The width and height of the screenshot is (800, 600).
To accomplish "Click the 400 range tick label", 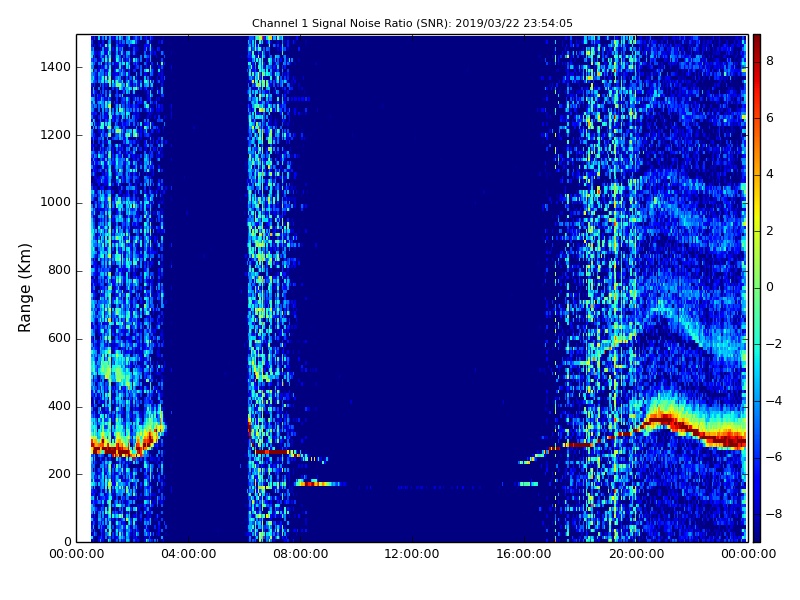I will [x=59, y=406].
